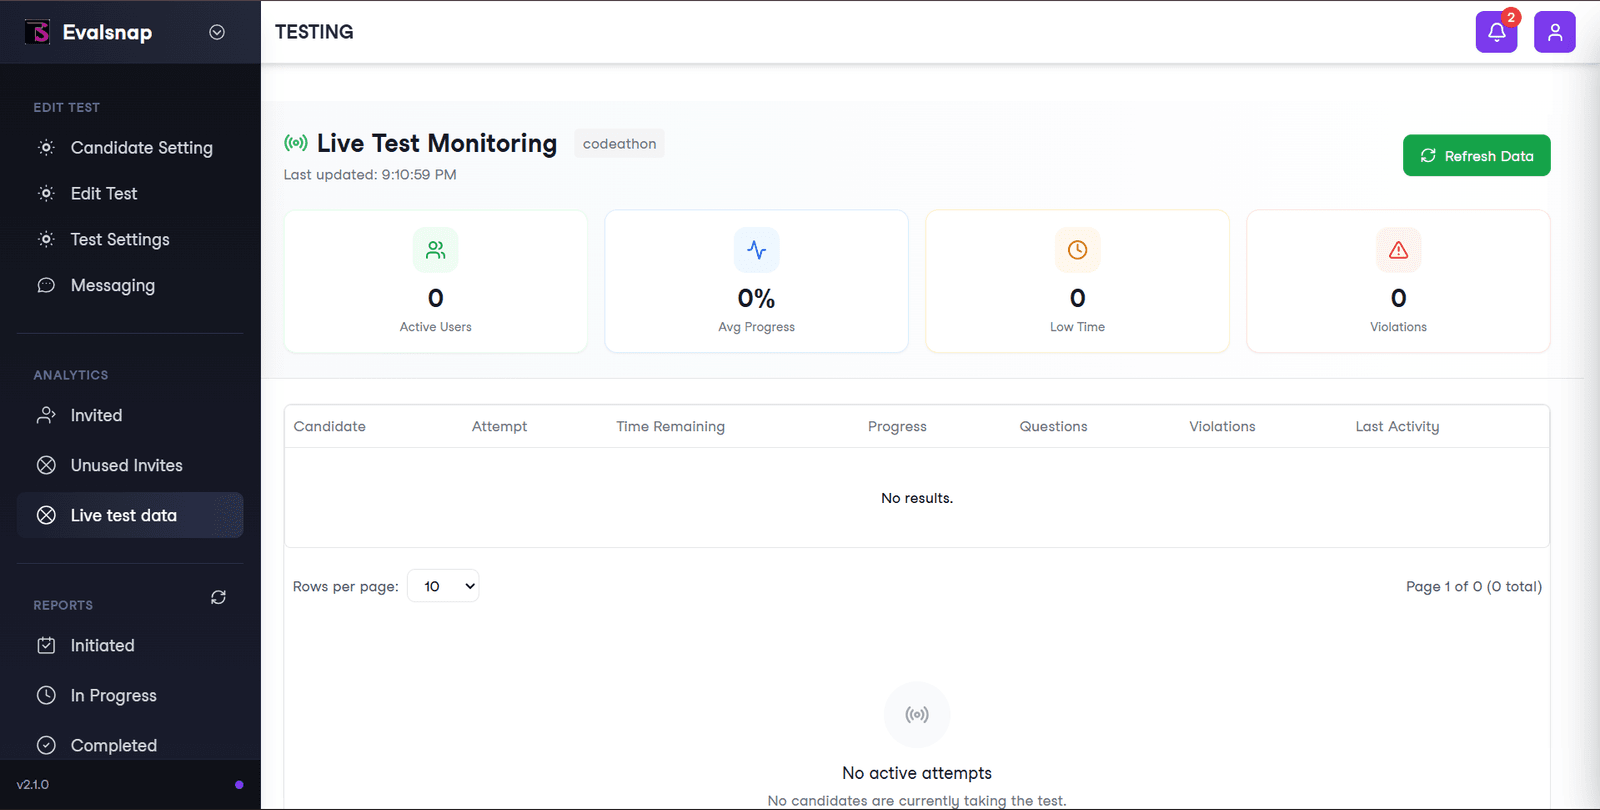The height and width of the screenshot is (810, 1600).
Task: Click the Active Users people icon
Action: tap(435, 250)
